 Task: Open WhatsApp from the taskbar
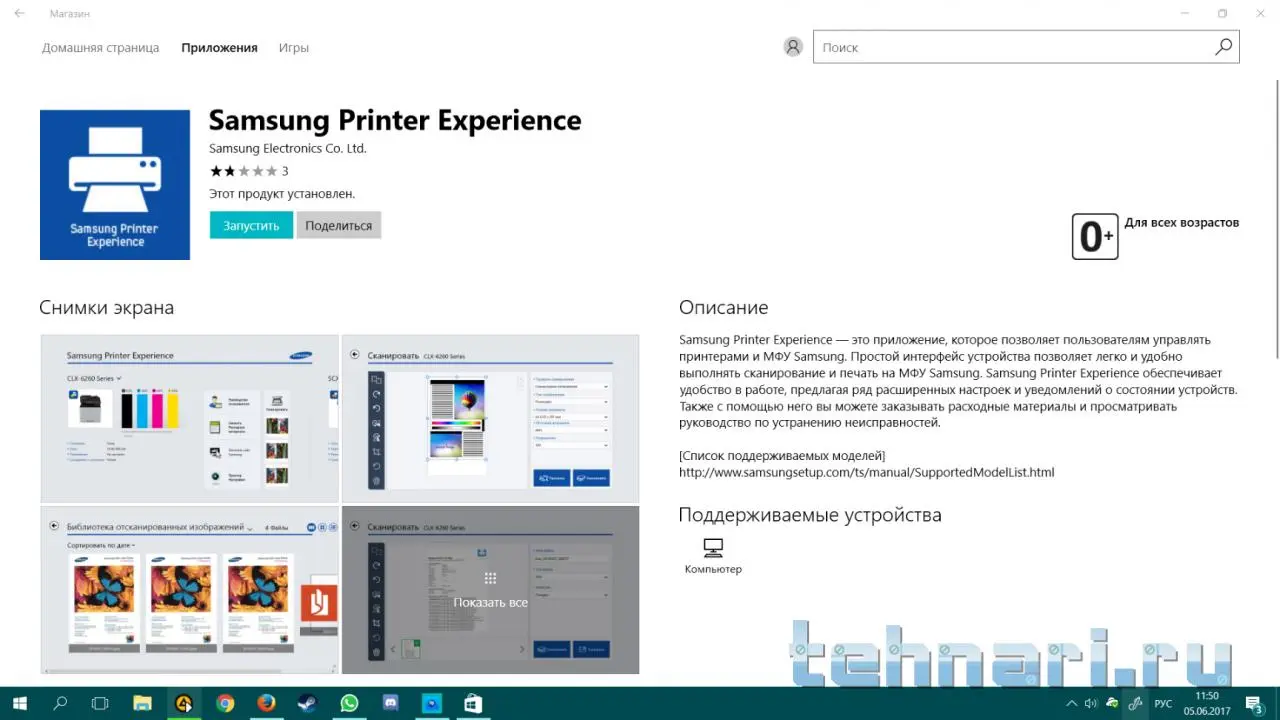pyautogui.click(x=349, y=703)
